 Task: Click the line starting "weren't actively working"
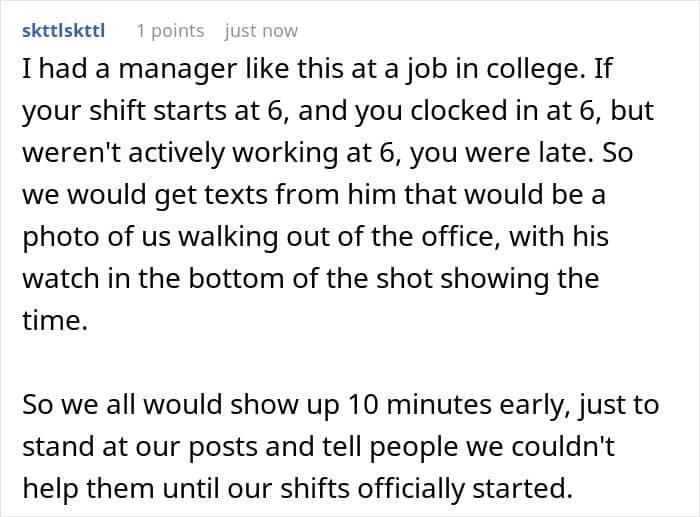click(x=328, y=153)
